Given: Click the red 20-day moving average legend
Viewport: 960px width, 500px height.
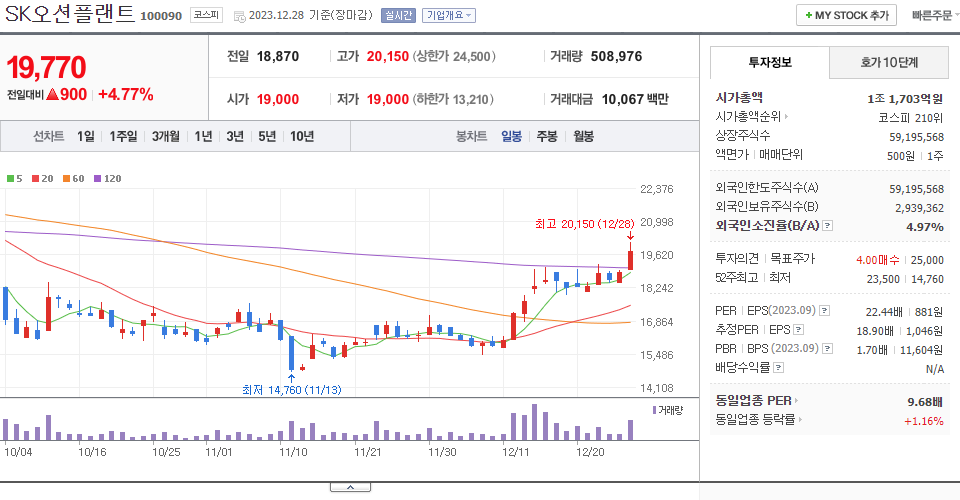Looking at the screenshot, I should pyautogui.click(x=42, y=178).
